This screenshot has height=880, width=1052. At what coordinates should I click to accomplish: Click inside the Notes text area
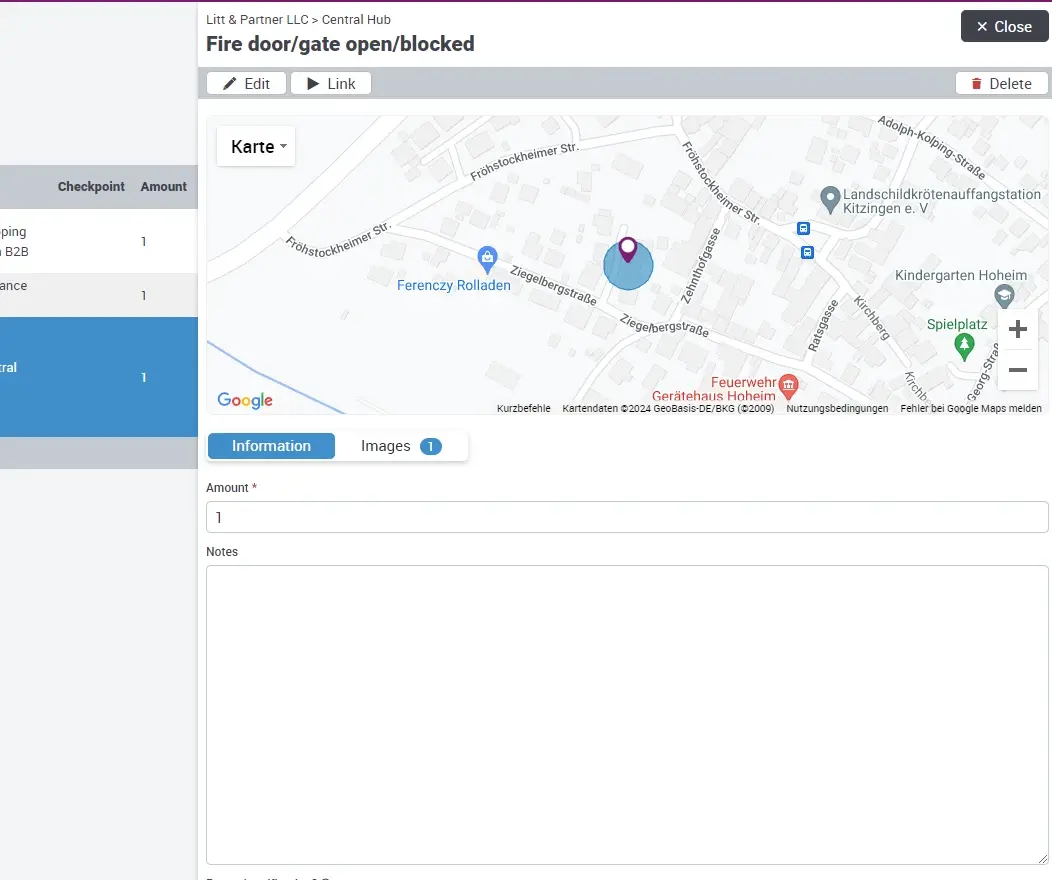[627, 714]
